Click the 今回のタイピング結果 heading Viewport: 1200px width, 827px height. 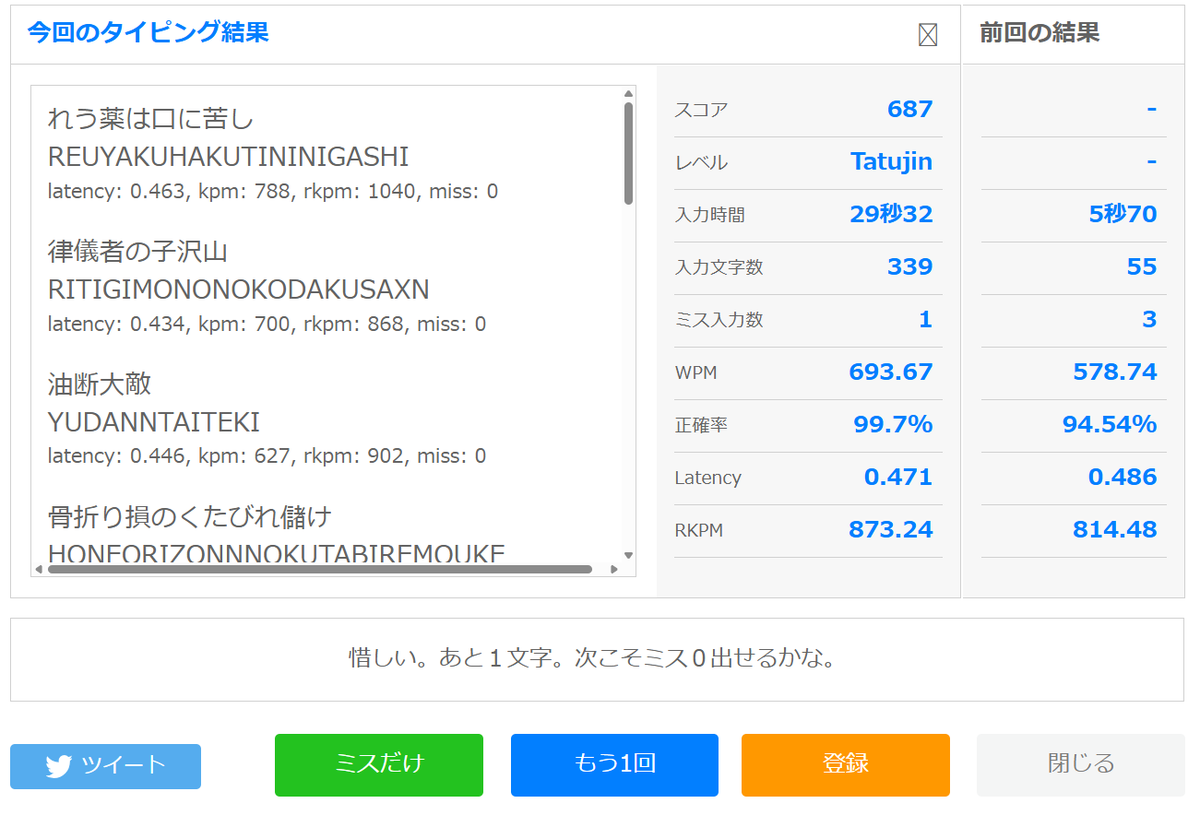[148, 32]
